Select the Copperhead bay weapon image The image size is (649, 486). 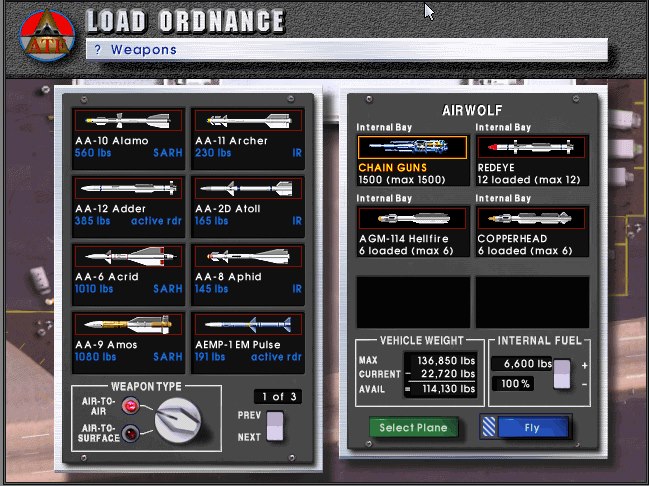click(531, 218)
